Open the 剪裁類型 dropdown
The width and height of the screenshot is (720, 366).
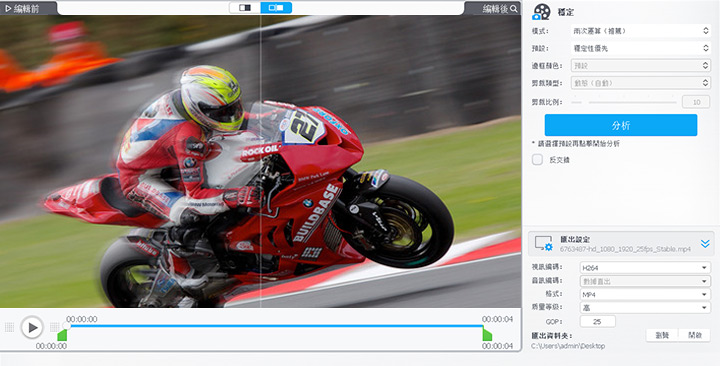641,83
